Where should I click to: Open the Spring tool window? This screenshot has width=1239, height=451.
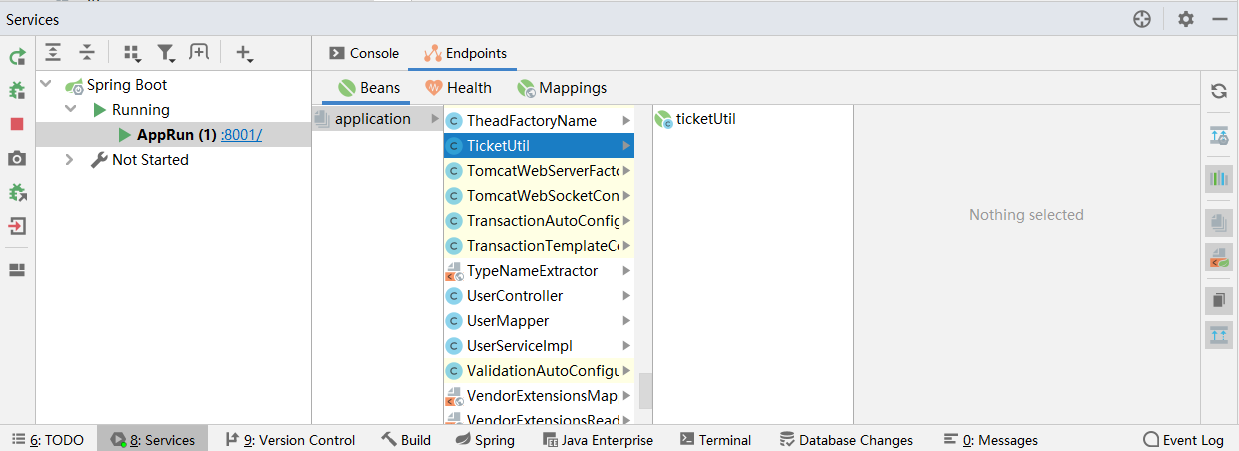pyautogui.click(x=485, y=440)
